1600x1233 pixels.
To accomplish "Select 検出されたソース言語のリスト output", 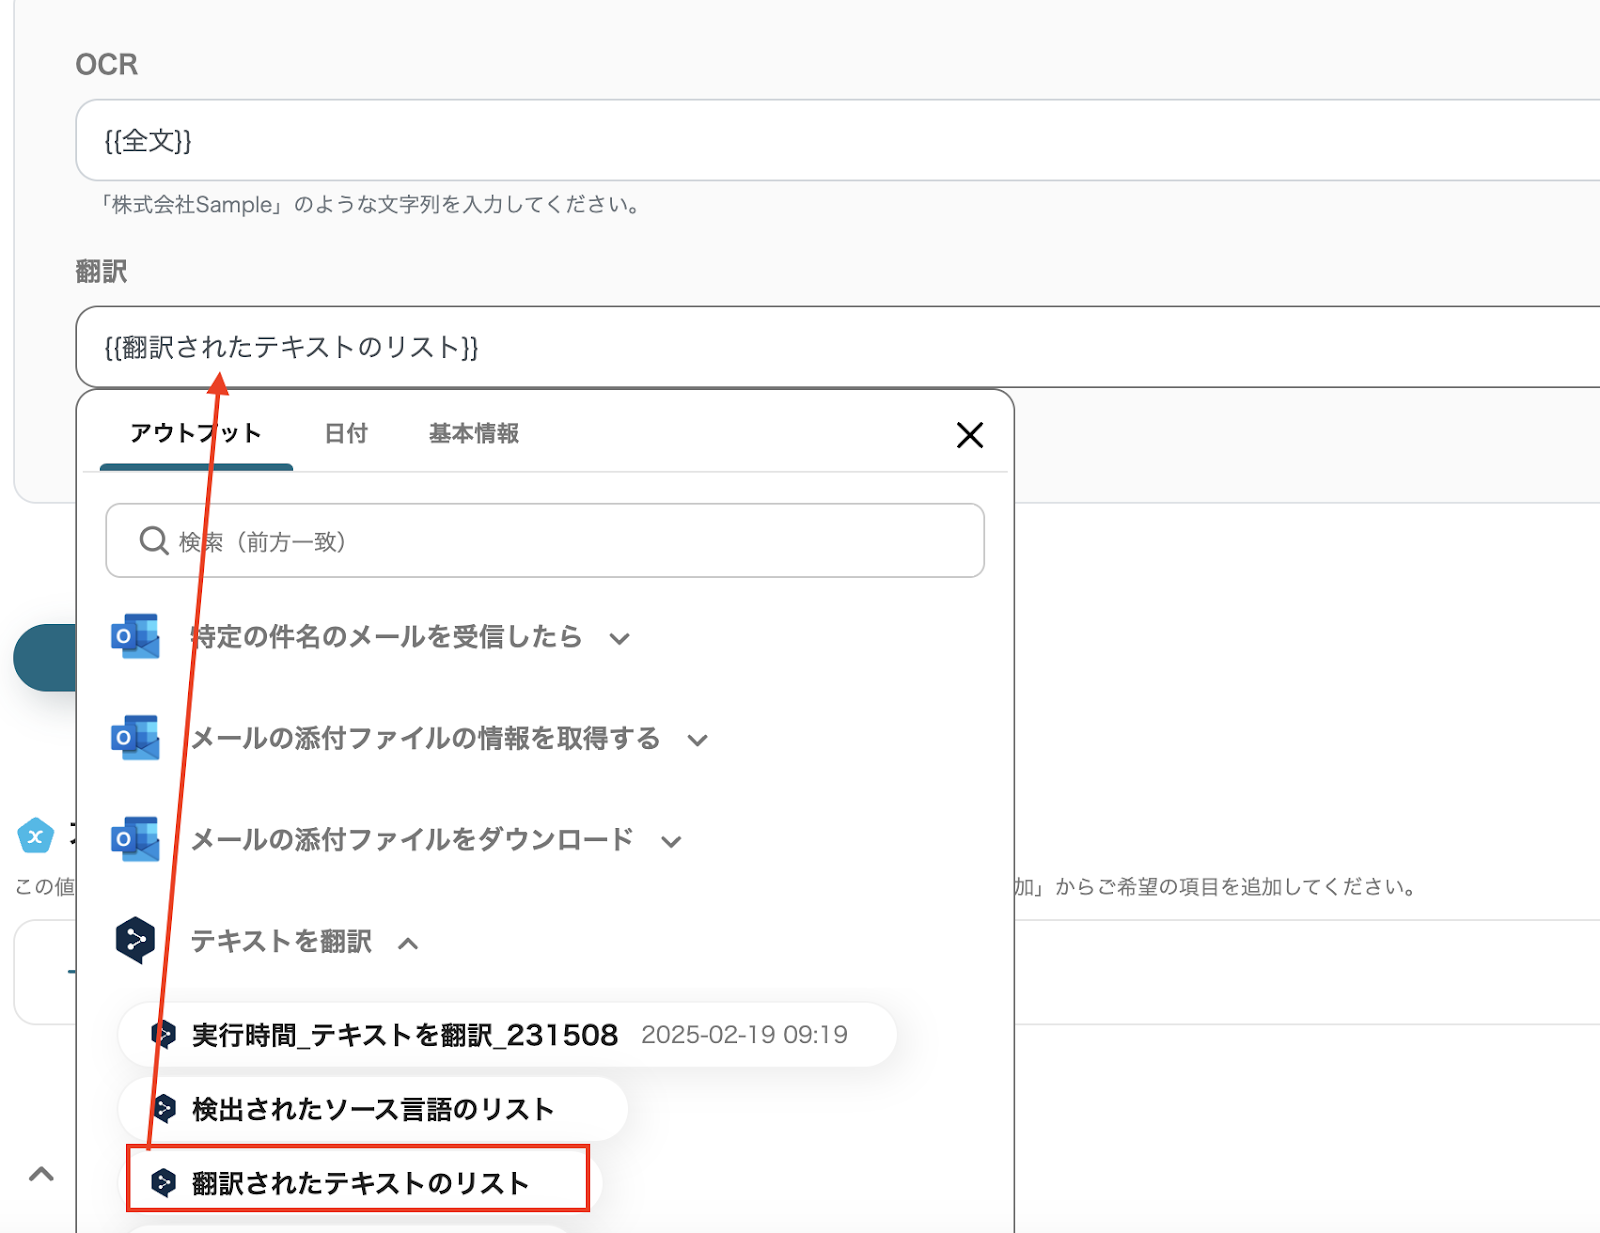I will (x=373, y=1109).
